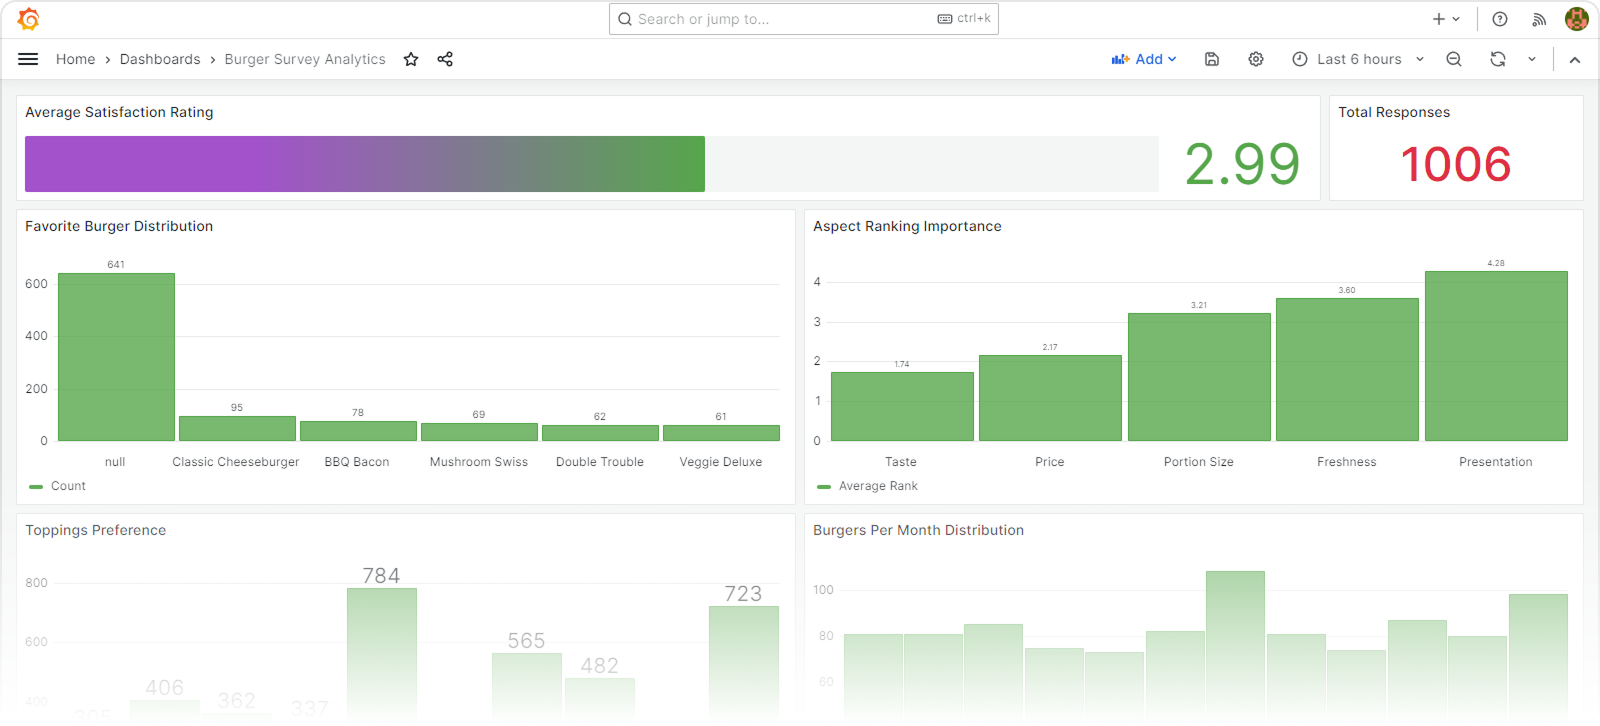The height and width of the screenshot is (726, 1600).
Task: Click the share dashboard icon
Action: 445,59
